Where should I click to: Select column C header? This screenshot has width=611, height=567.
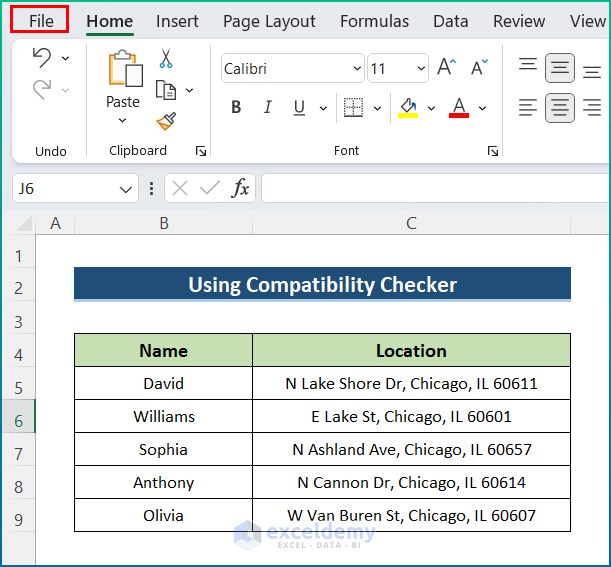coord(411,224)
